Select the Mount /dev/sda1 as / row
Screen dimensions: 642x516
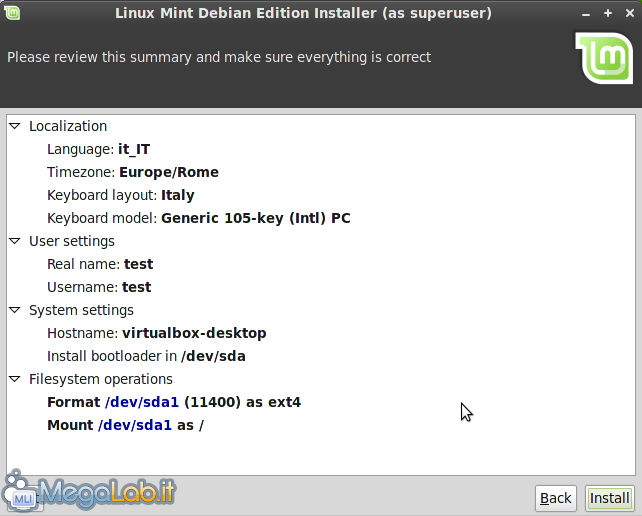click(x=125, y=425)
